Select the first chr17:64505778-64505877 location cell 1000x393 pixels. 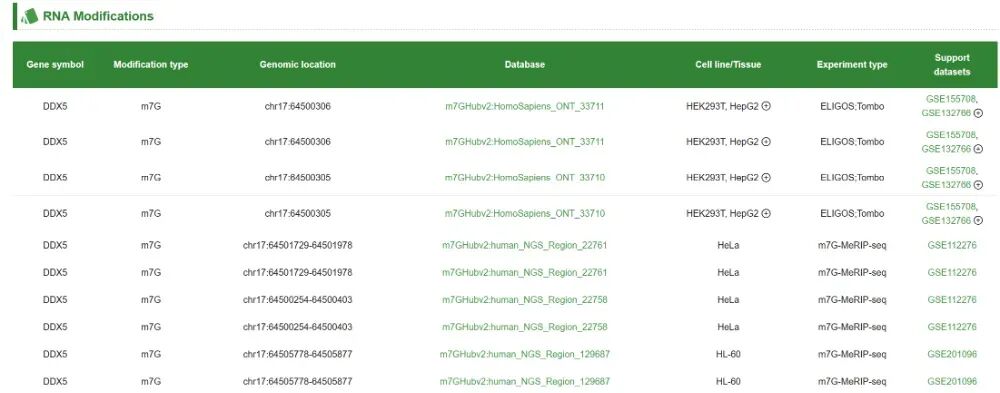pyautogui.click(x=297, y=354)
